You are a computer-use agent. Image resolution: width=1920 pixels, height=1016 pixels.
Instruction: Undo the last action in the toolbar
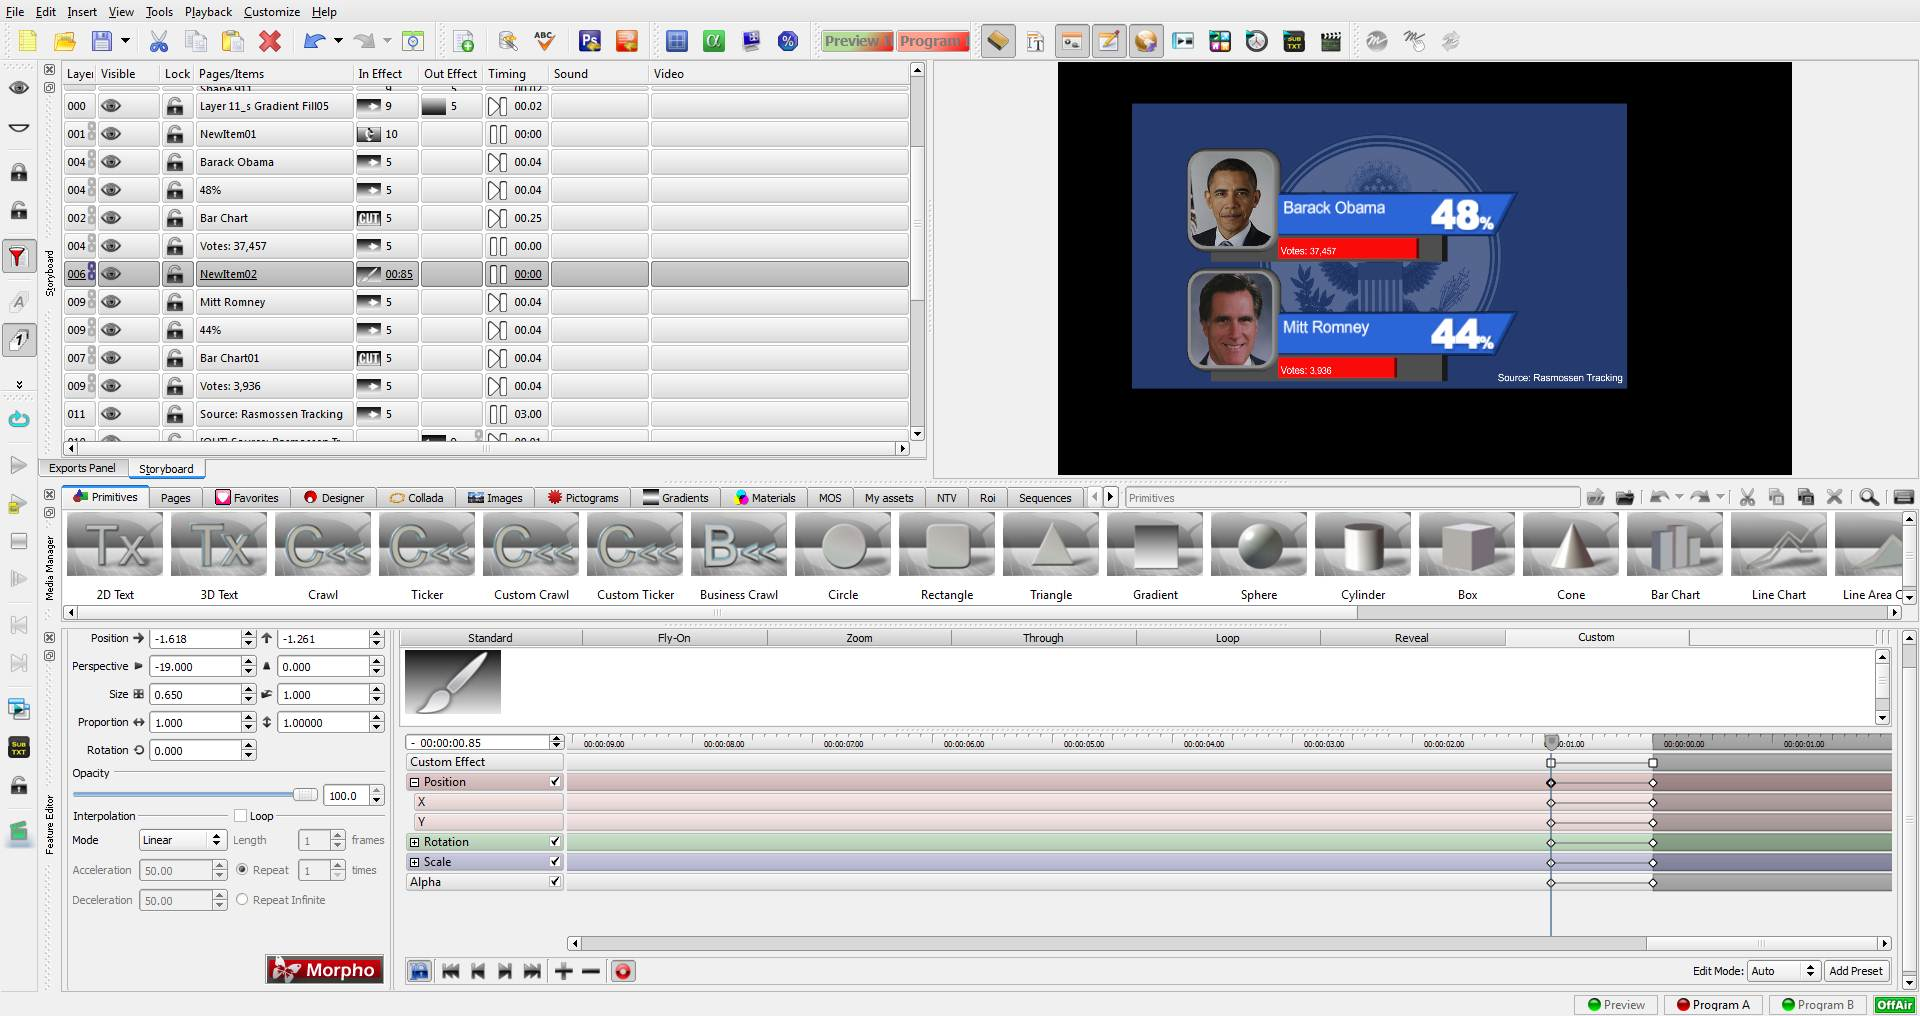[x=315, y=41]
